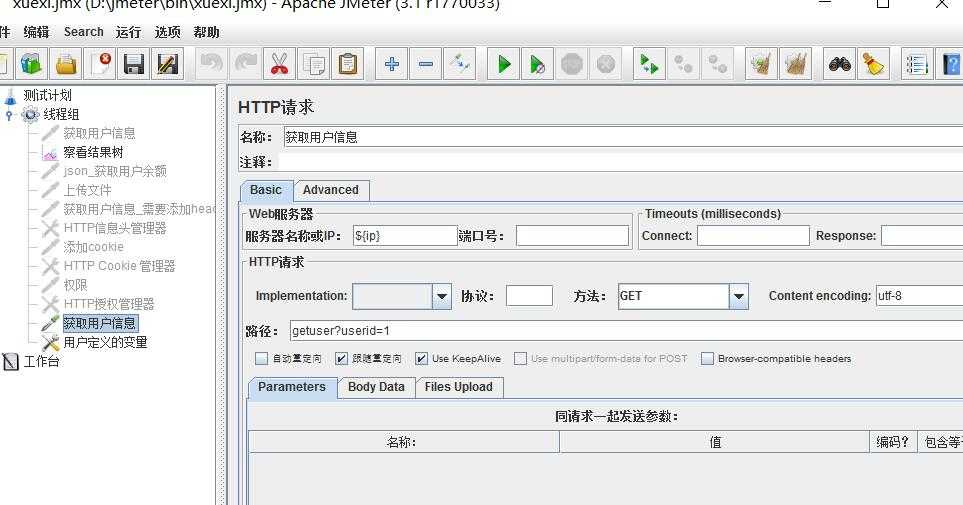The height and width of the screenshot is (505, 963).
Task: Open the 方法 GET dropdown
Action: click(x=738, y=297)
